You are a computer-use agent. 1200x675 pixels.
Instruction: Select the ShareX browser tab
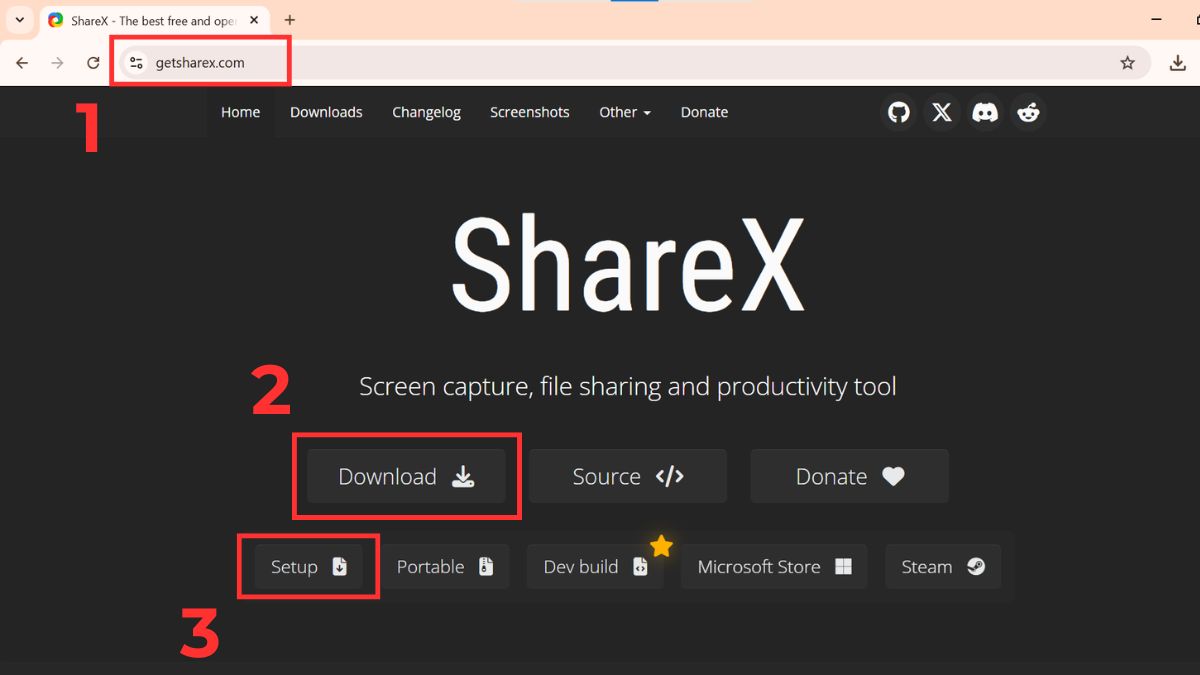click(x=152, y=21)
